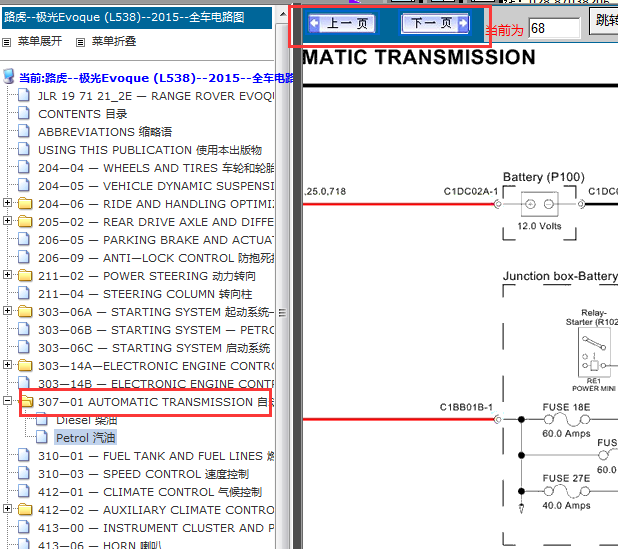The image size is (618, 549).
Task: Open ABBREVIATIONS 缩略语 page
Action: click(105, 132)
